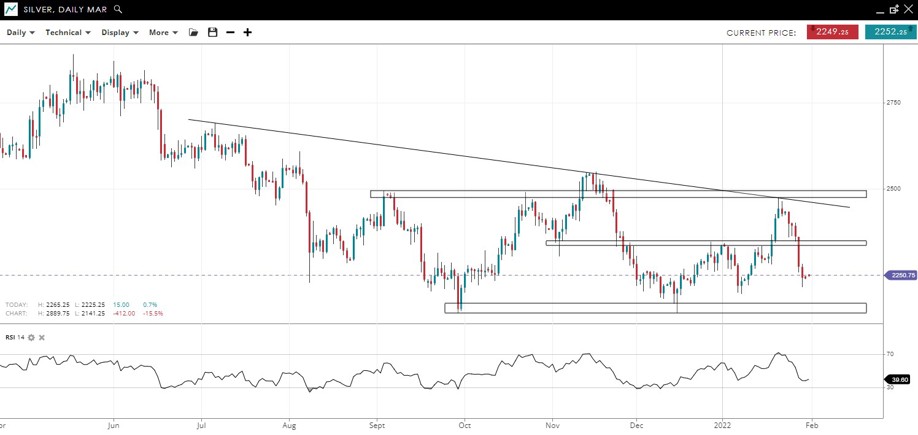Expand the Daily timeframe dropdown
The height and width of the screenshot is (435, 918).
pos(20,32)
